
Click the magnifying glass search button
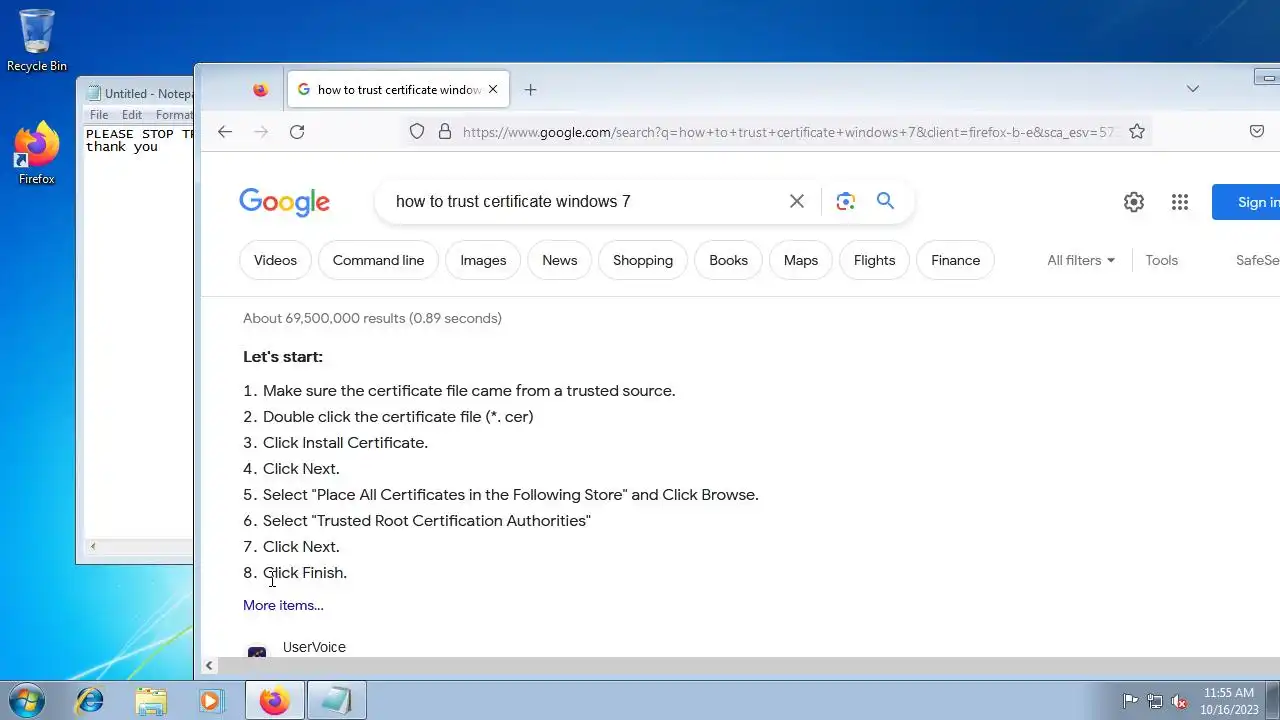(885, 201)
